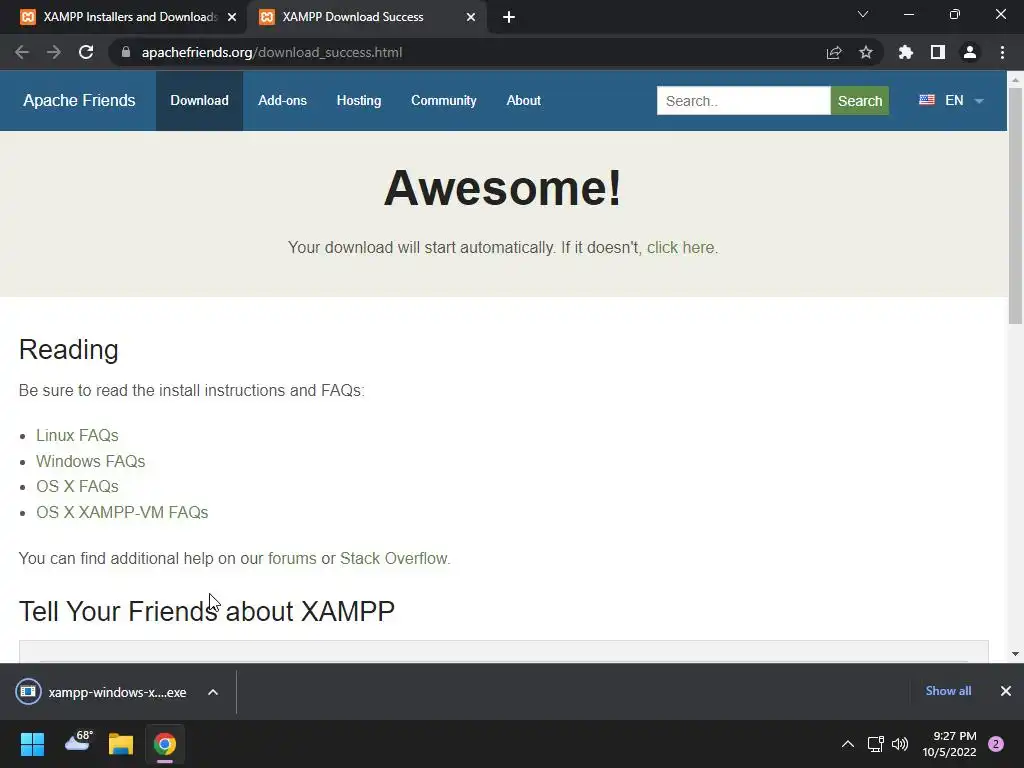The height and width of the screenshot is (768, 1024).
Task: Click the US flag language icon
Action: pyautogui.click(x=927, y=100)
